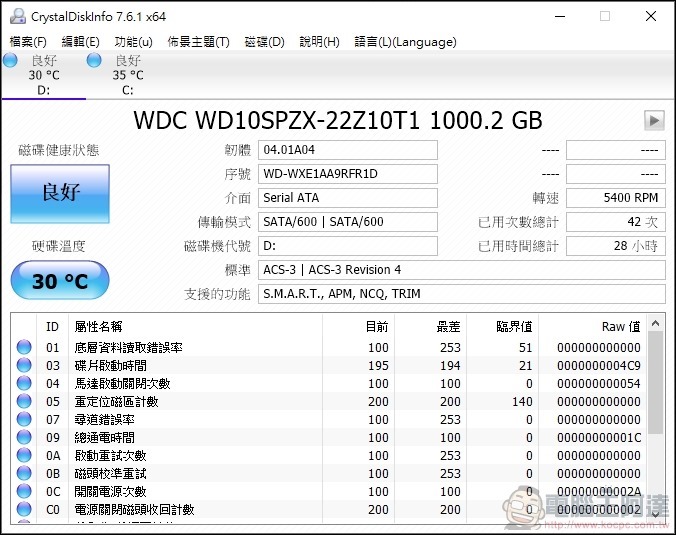Click the serial number field WD-WXE1AA9RFR1D

[x=348, y=174]
